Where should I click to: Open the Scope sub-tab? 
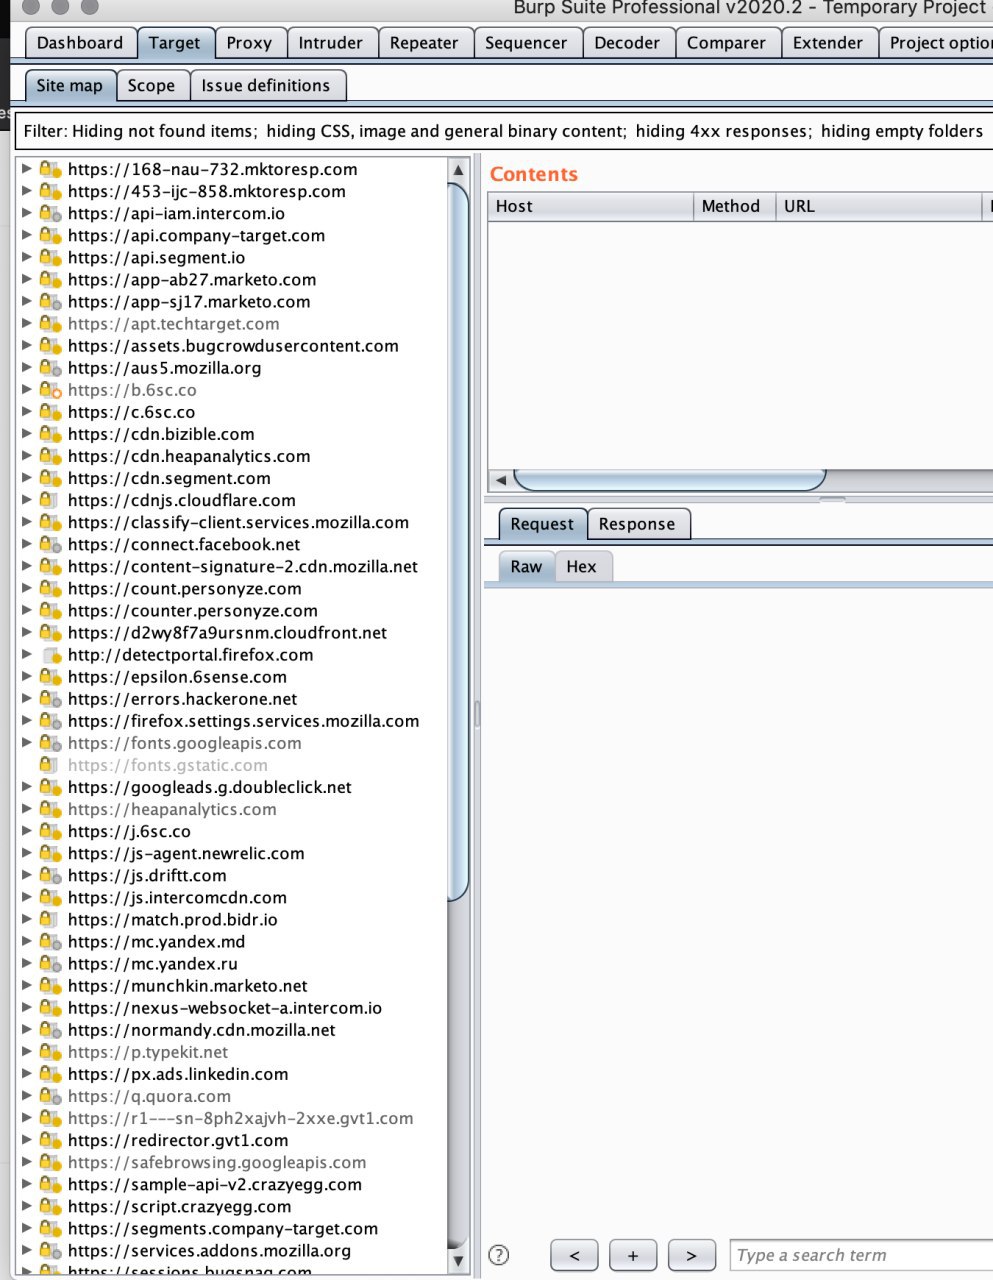pyautogui.click(x=151, y=85)
